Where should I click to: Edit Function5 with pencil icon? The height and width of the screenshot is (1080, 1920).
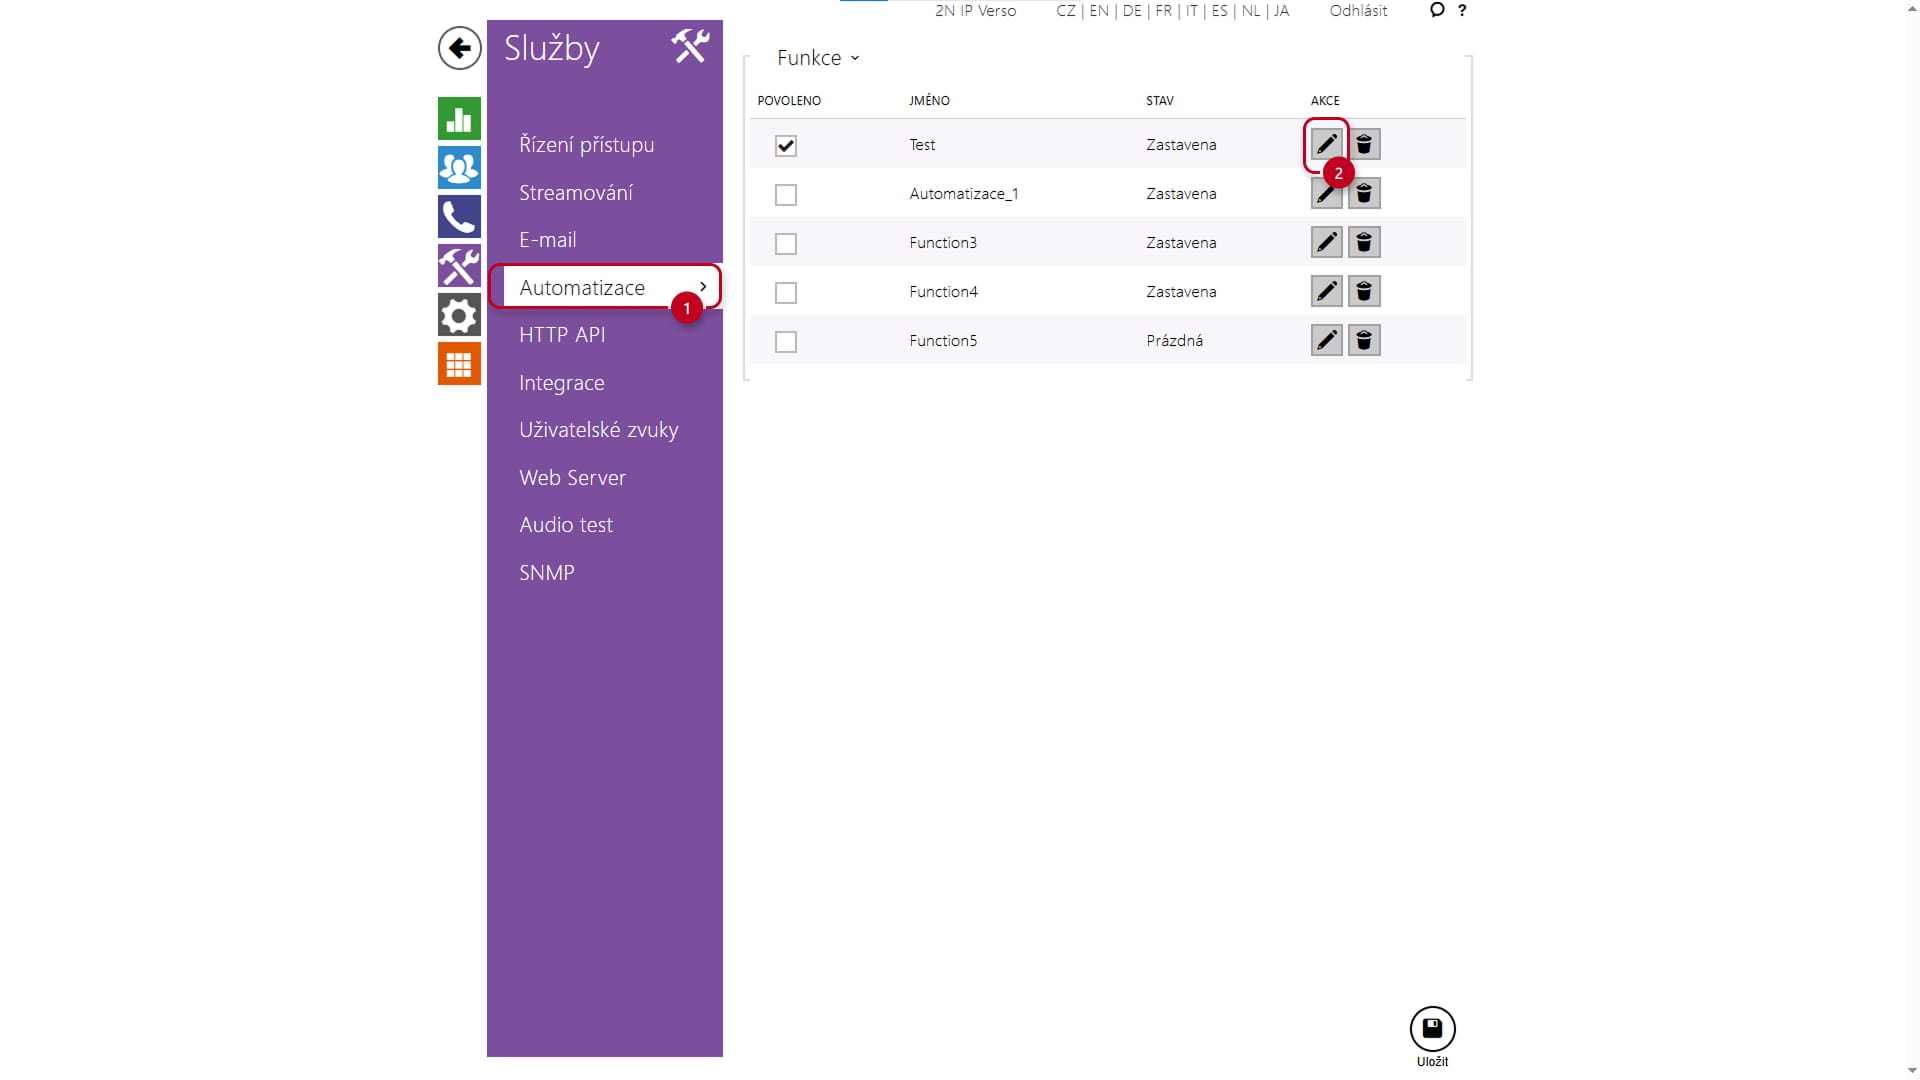1326,341
